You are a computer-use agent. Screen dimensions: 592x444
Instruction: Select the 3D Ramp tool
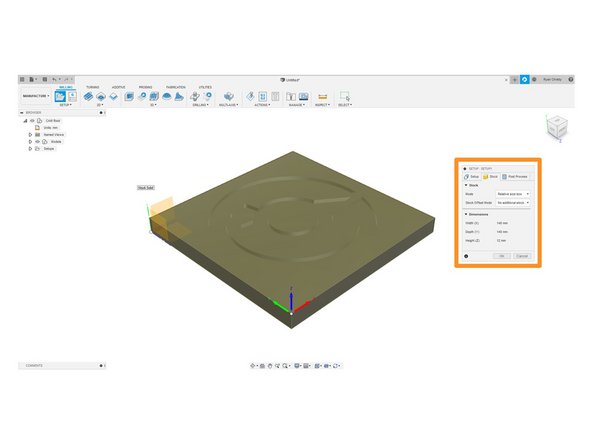[x=179, y=96]
